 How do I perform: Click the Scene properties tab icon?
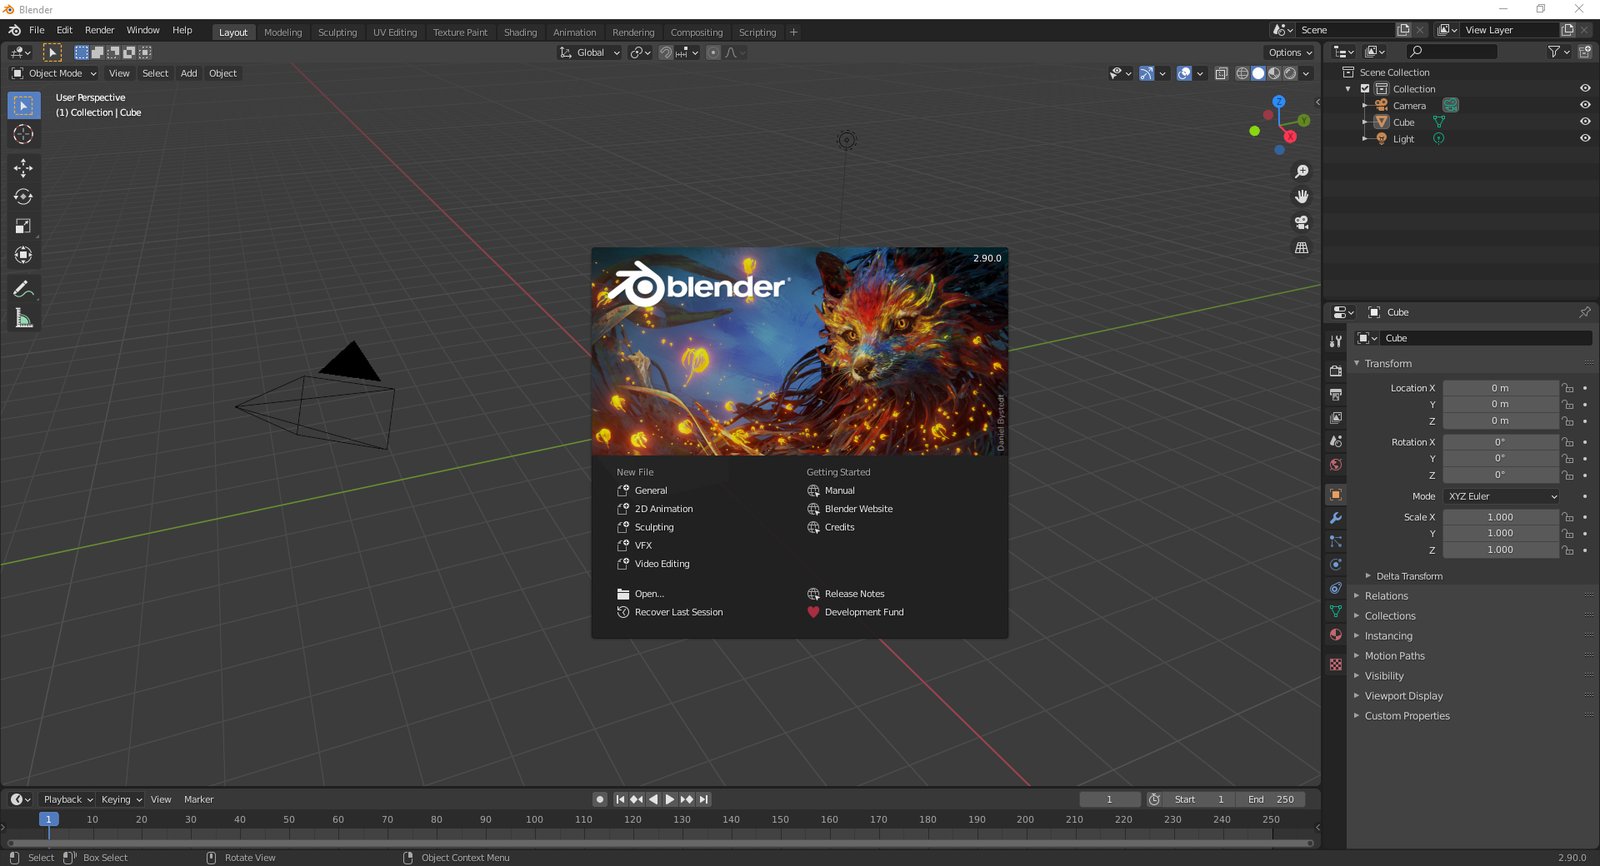1335,441
